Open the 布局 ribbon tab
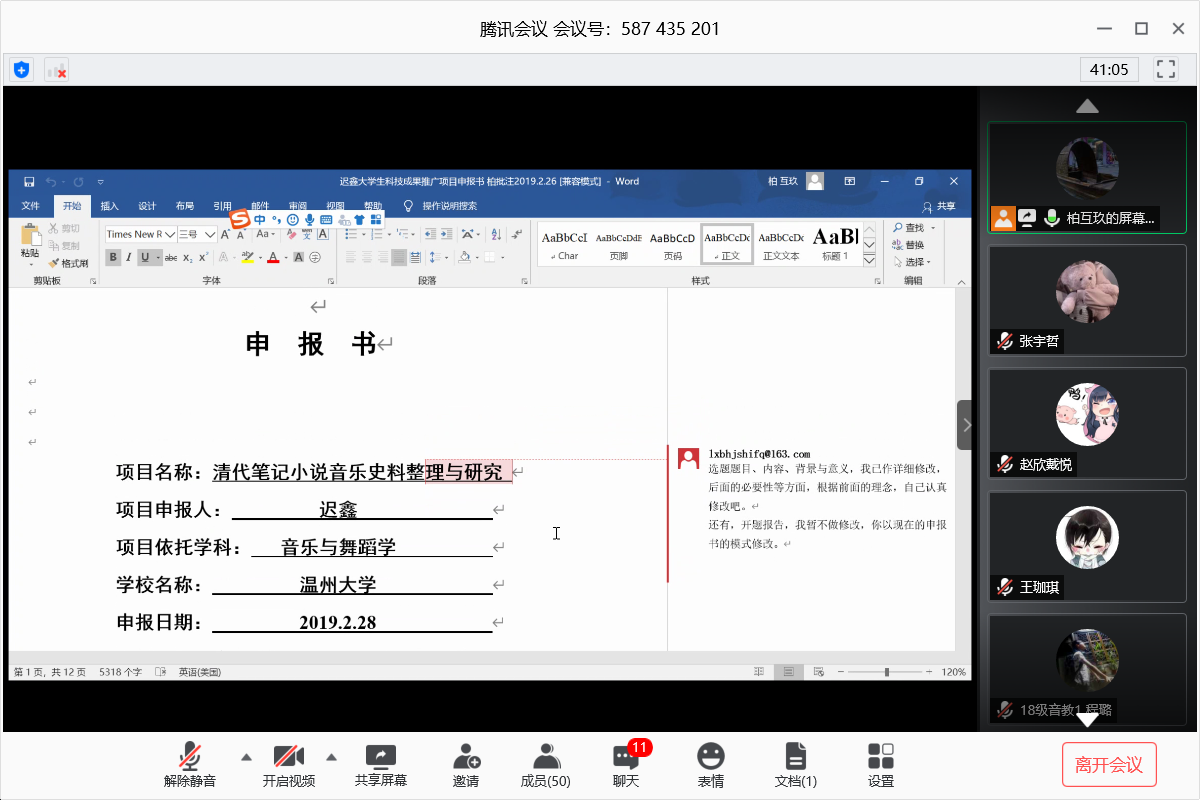Screen dimensions: 1200x800 coord(185,206)
